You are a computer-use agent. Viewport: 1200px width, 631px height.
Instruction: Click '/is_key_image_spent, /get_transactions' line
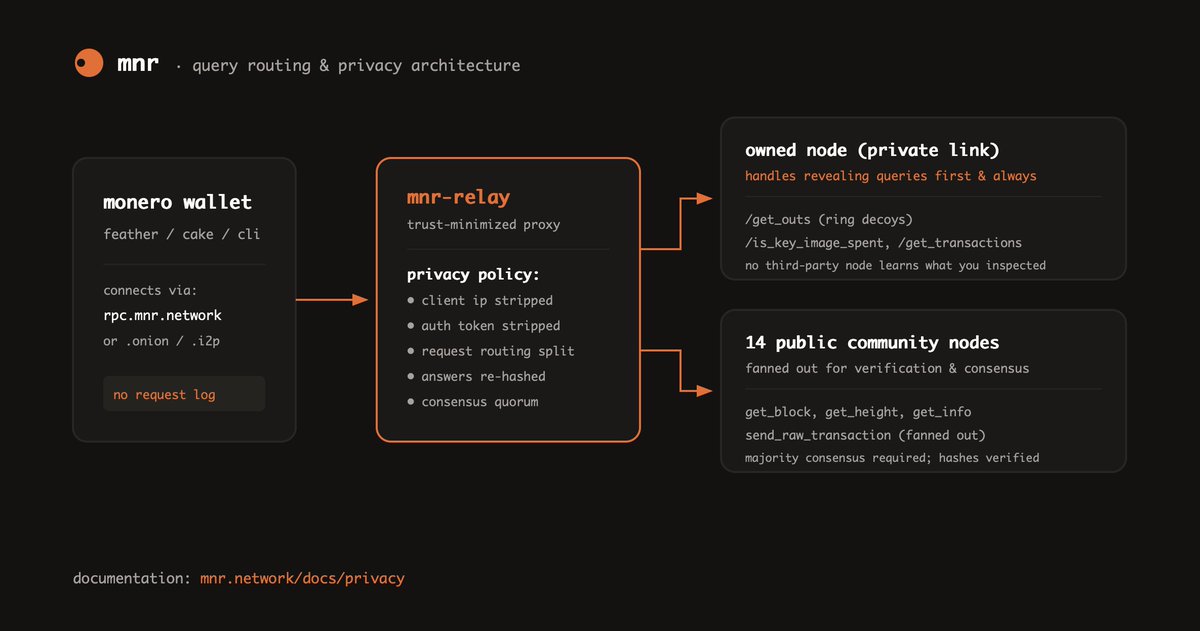(884, 243)
